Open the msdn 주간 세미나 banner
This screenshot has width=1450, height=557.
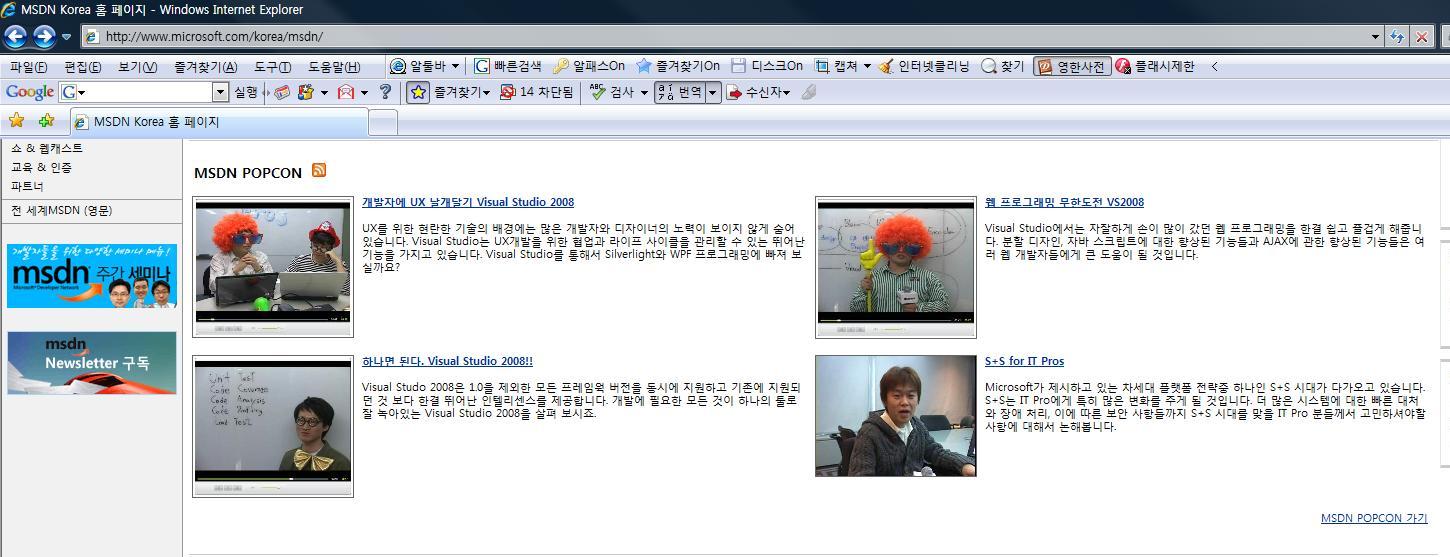[91, 275]
